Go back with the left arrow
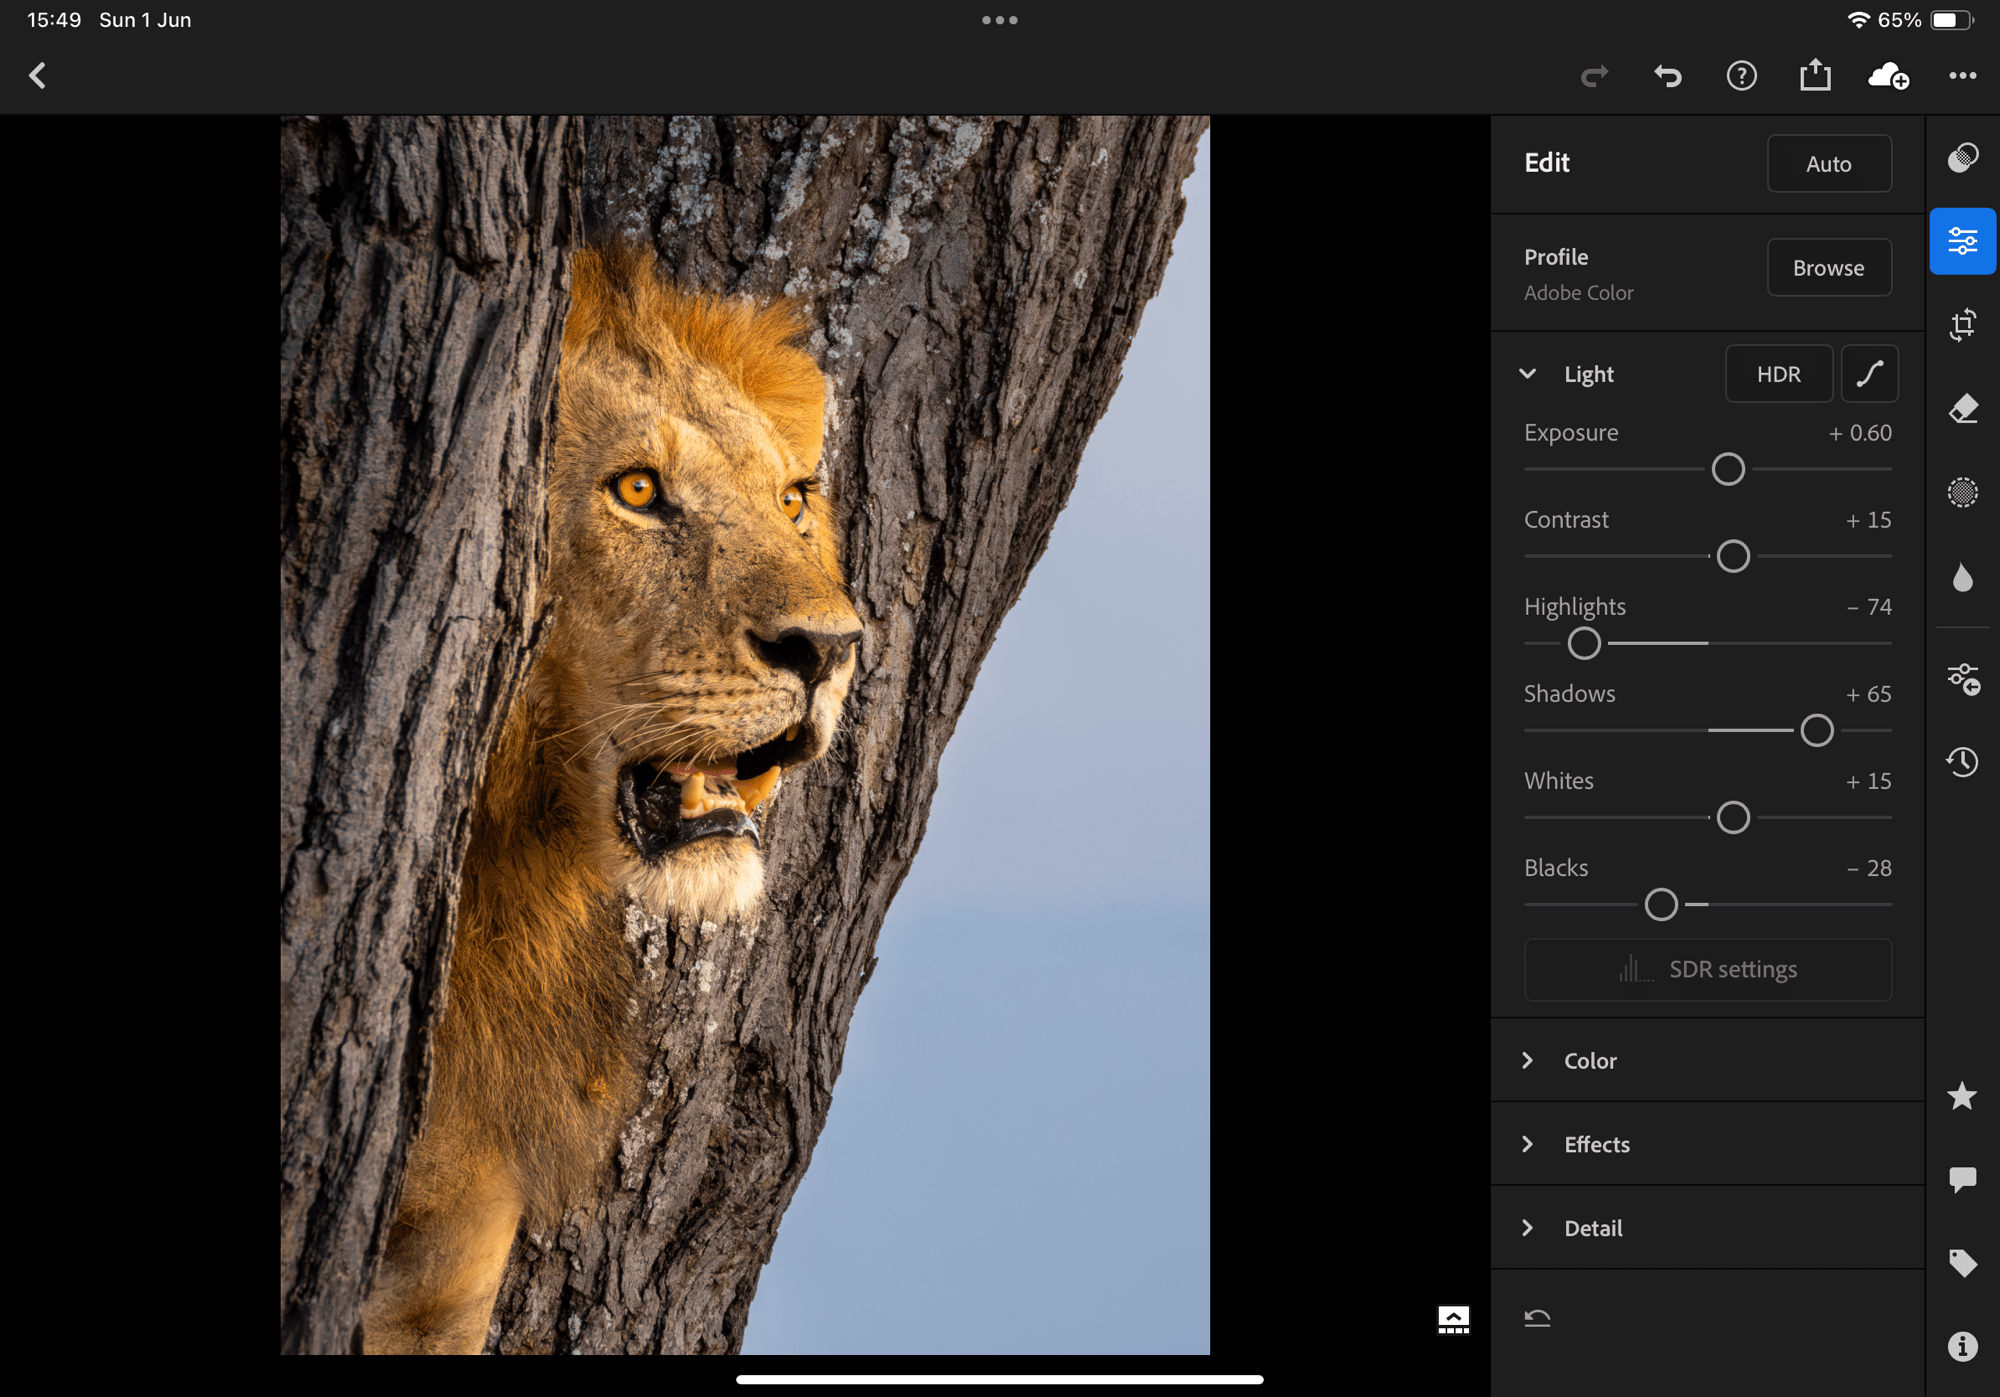 tap(38, 76)
